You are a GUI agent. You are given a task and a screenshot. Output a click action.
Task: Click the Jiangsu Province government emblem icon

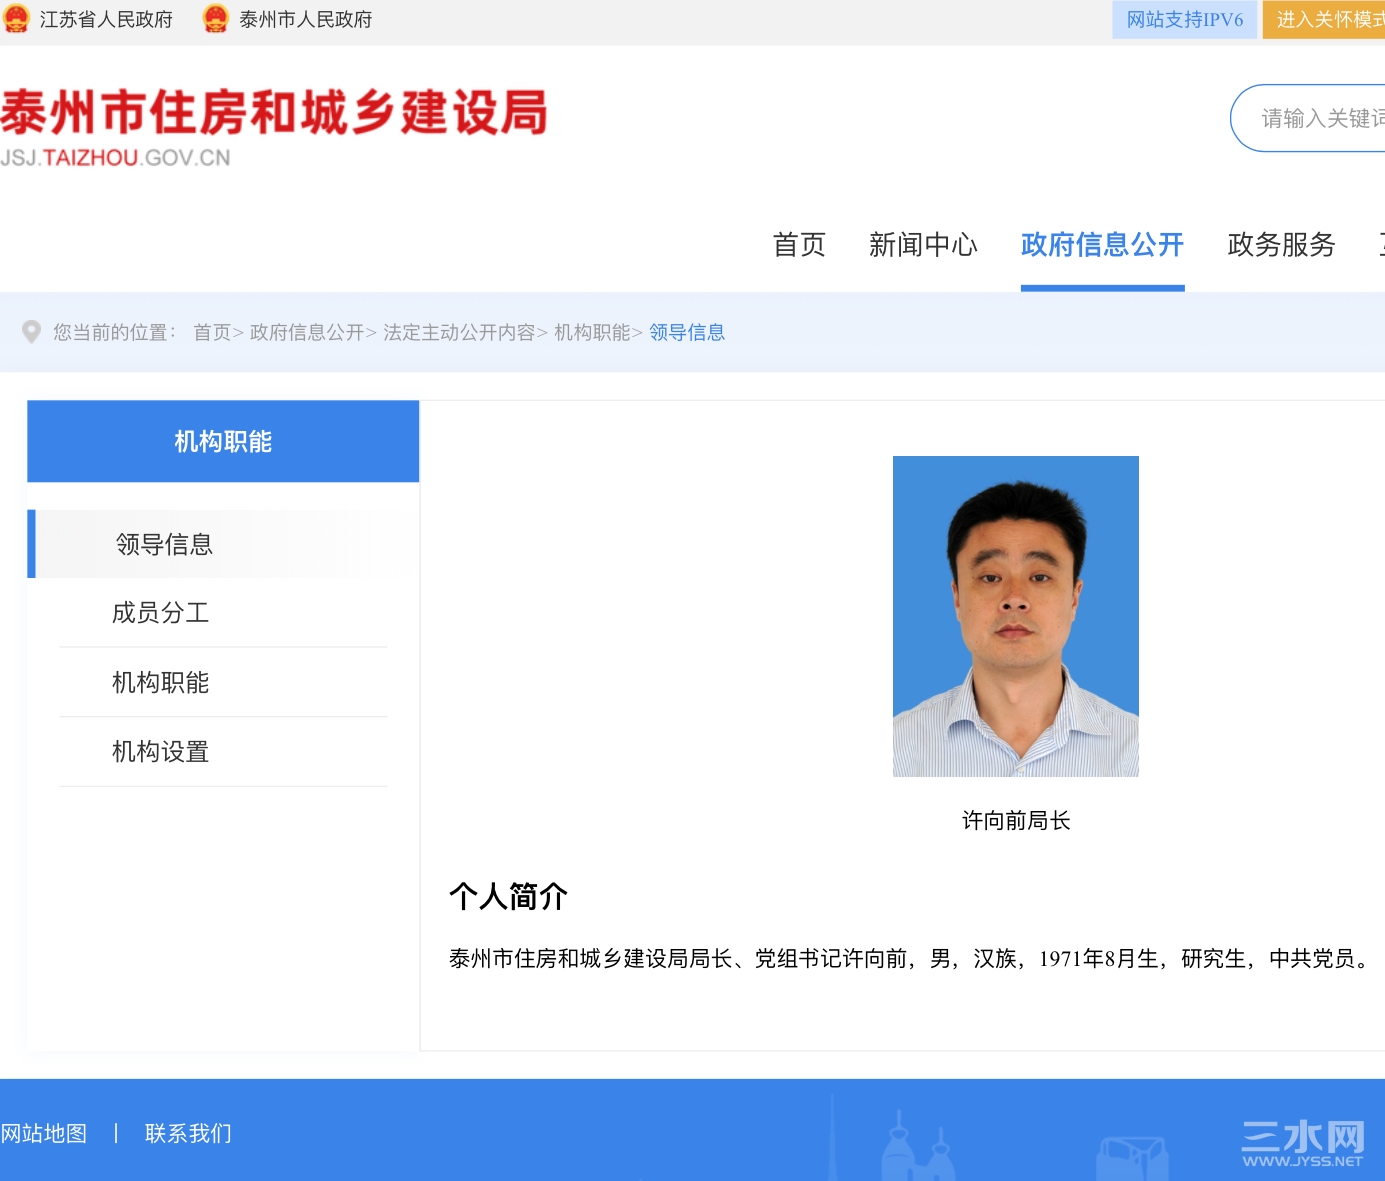(x=17, y=19)
